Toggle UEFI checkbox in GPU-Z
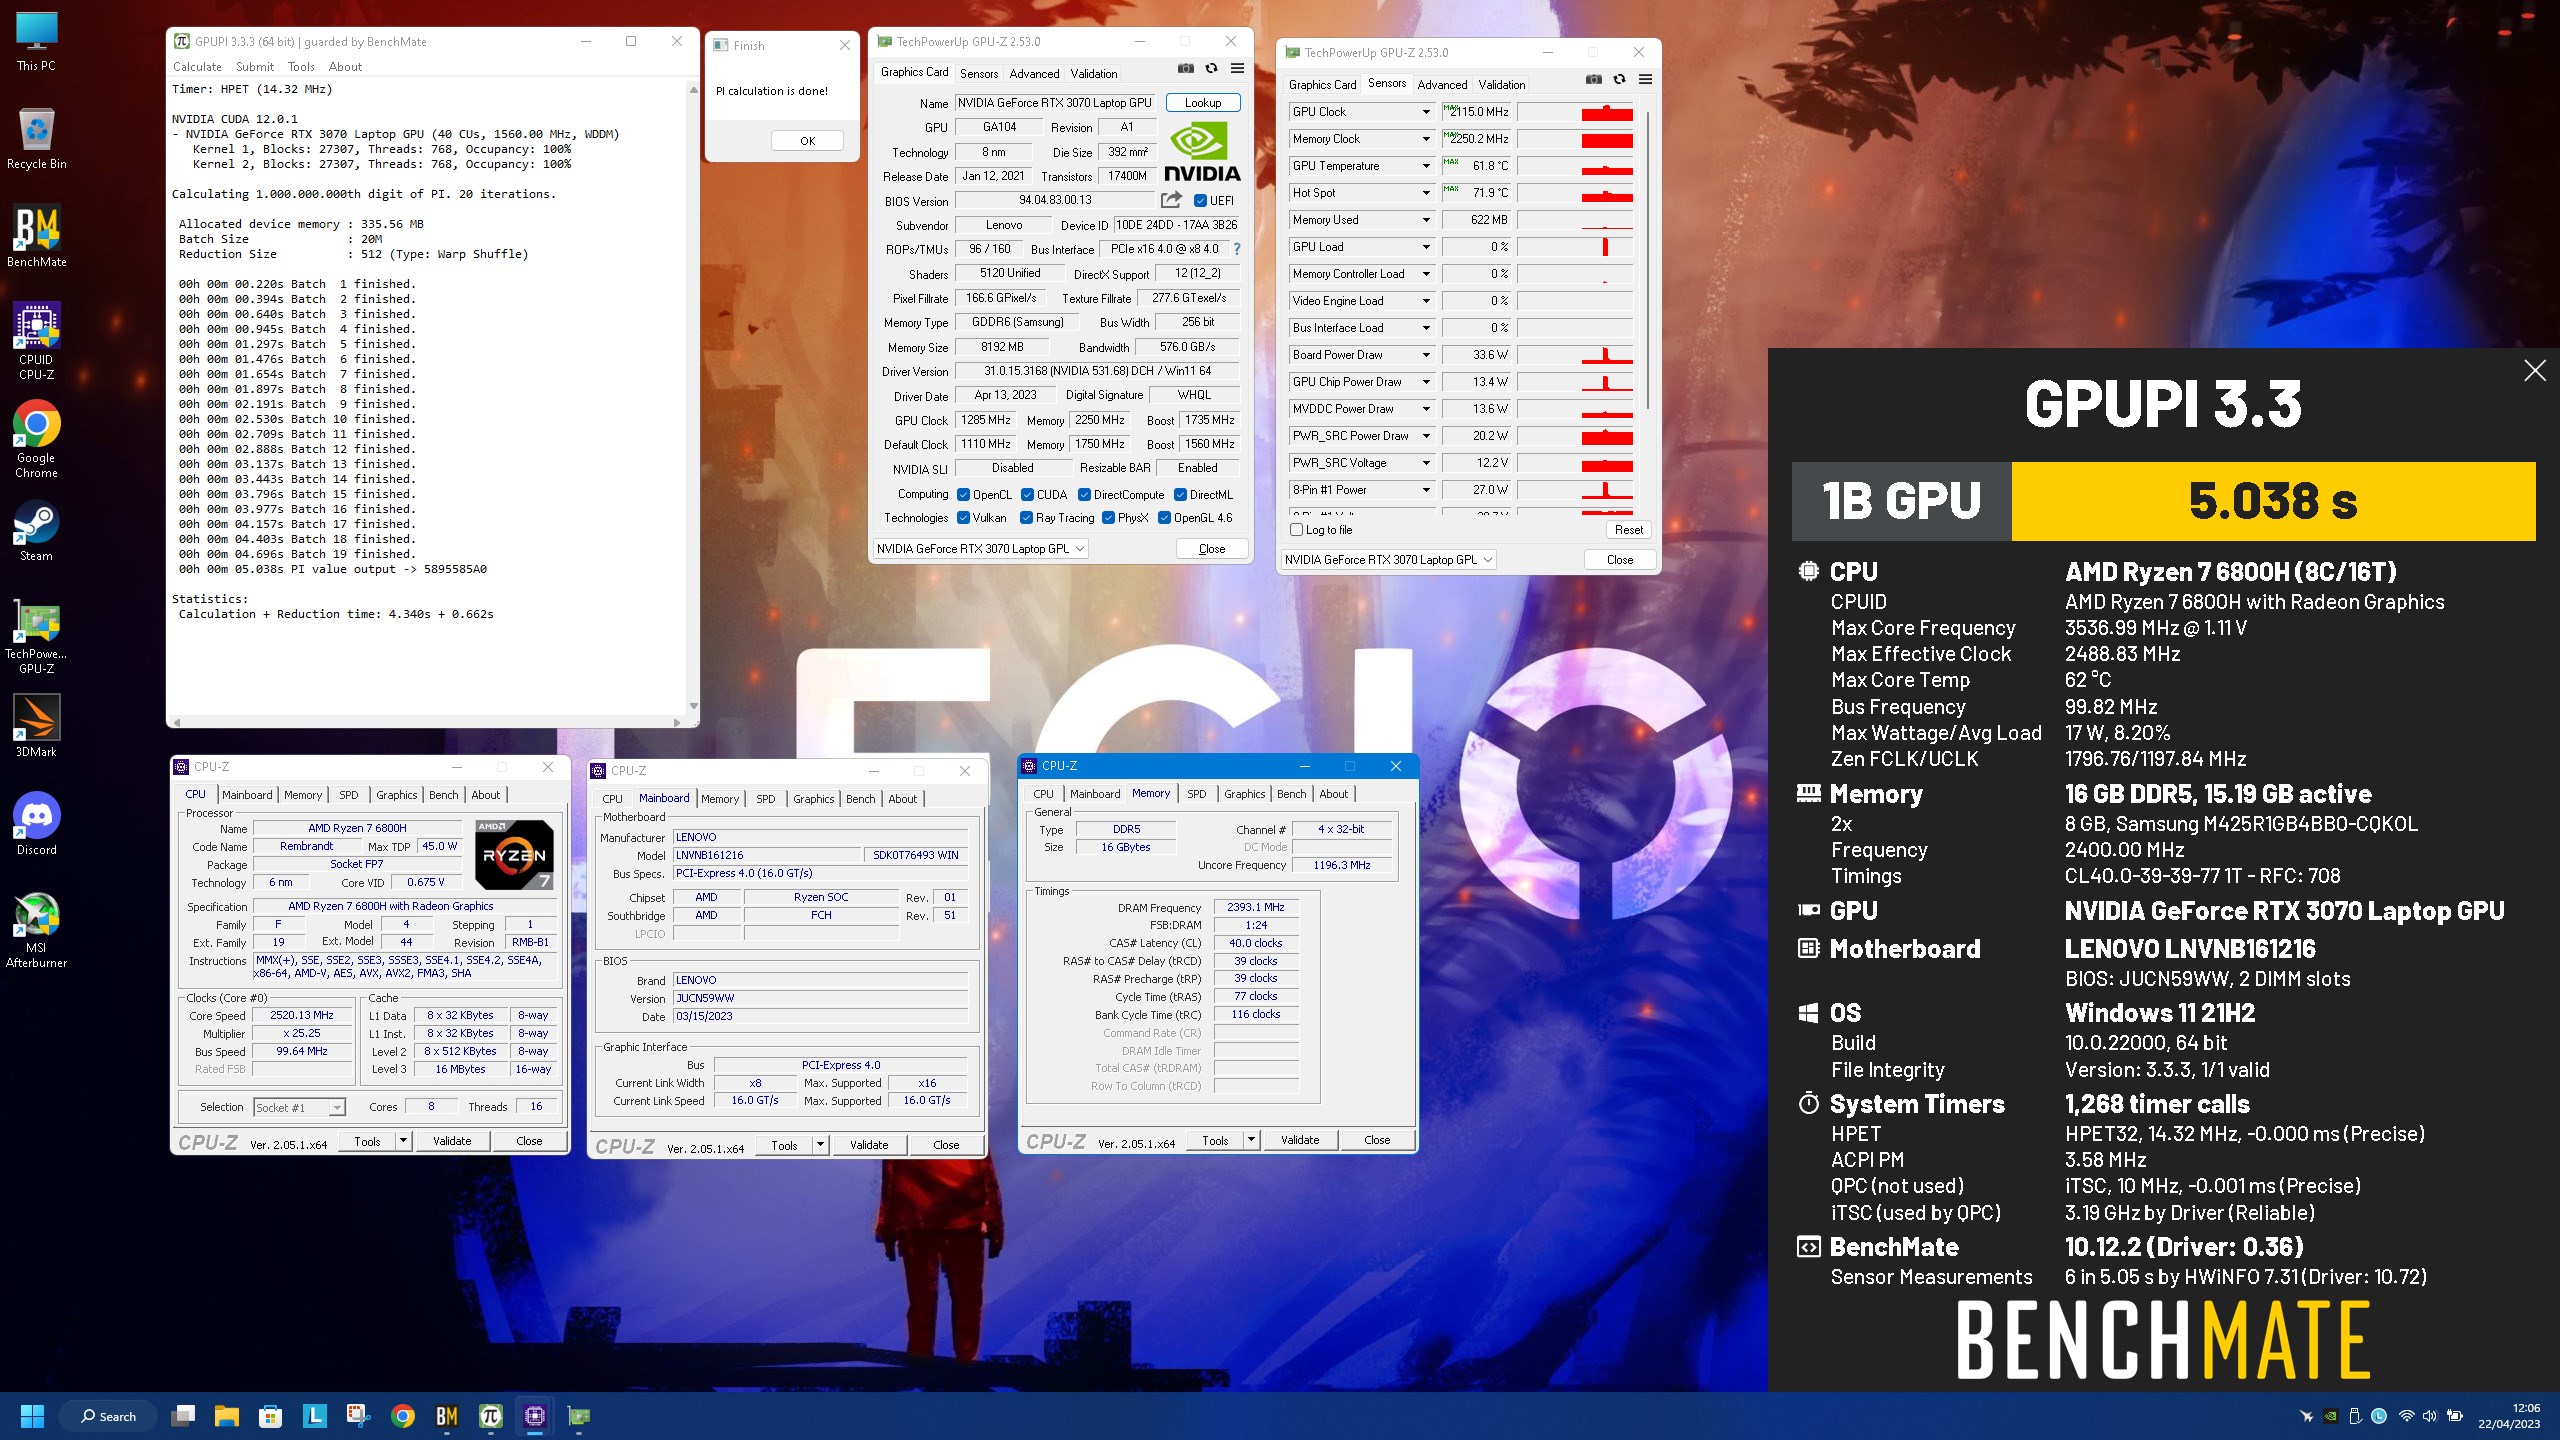Screen dimensions: 2560x1440 click(x=1200, y=201)
